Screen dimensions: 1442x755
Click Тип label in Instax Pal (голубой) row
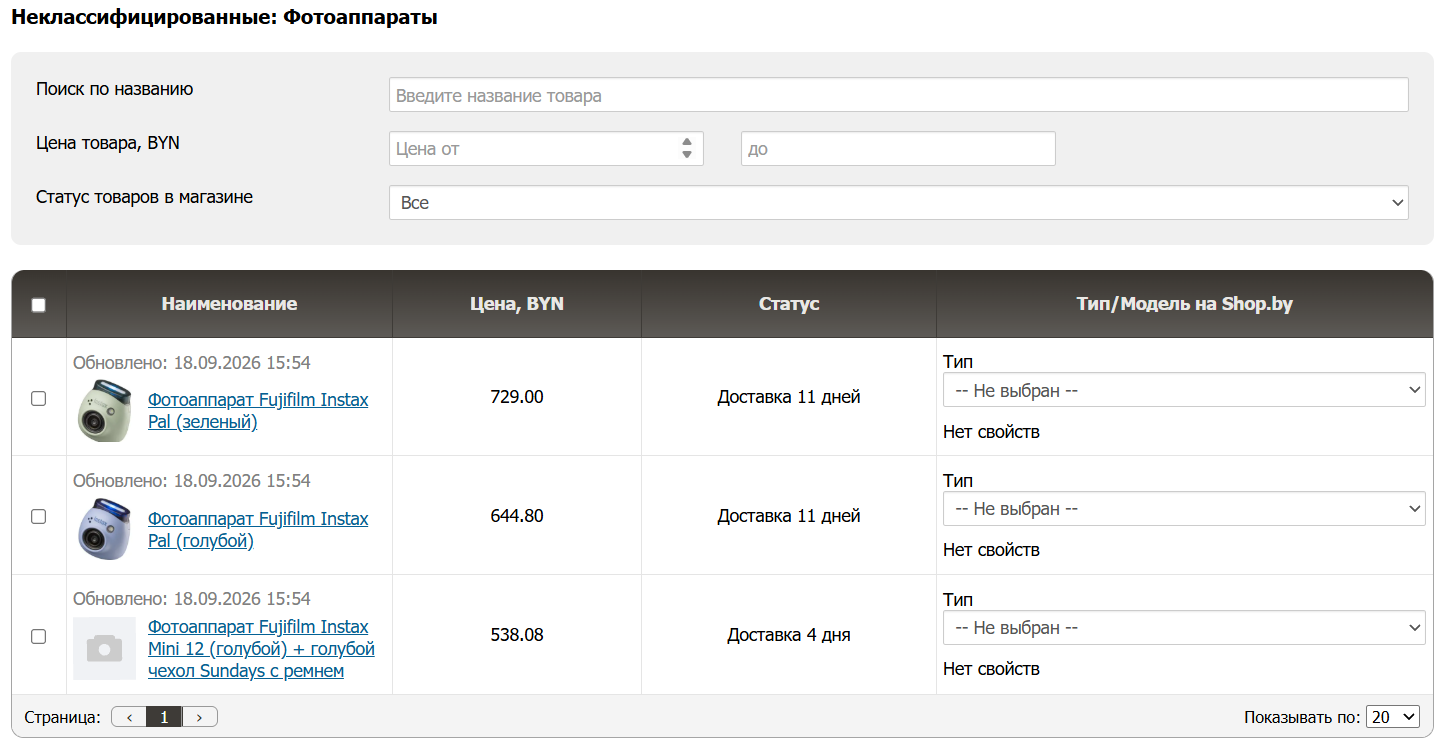pos(958,480)
